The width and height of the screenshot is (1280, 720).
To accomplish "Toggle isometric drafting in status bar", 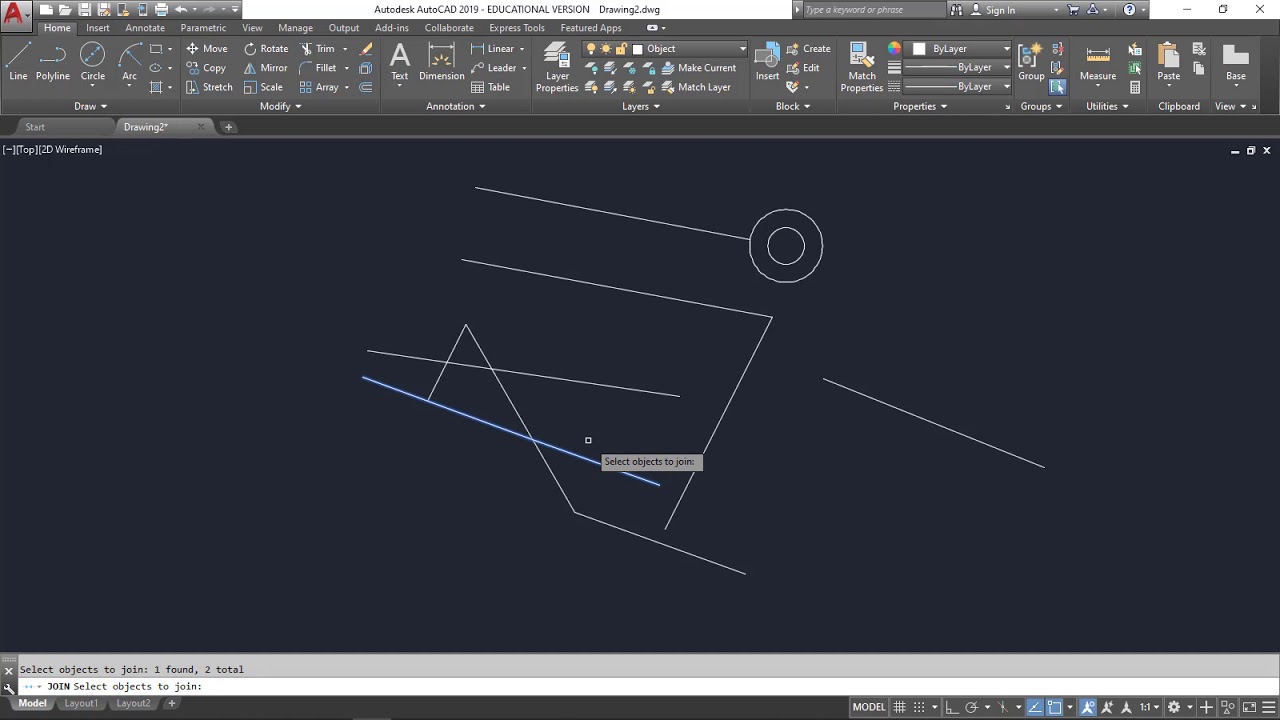I will pos(1004,707).
